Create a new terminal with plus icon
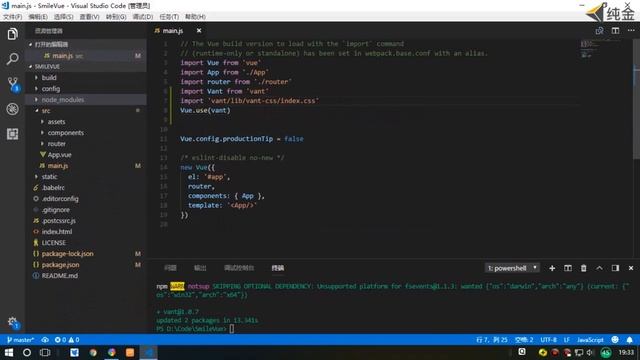The image size is (640, 360). click(552, 268)
